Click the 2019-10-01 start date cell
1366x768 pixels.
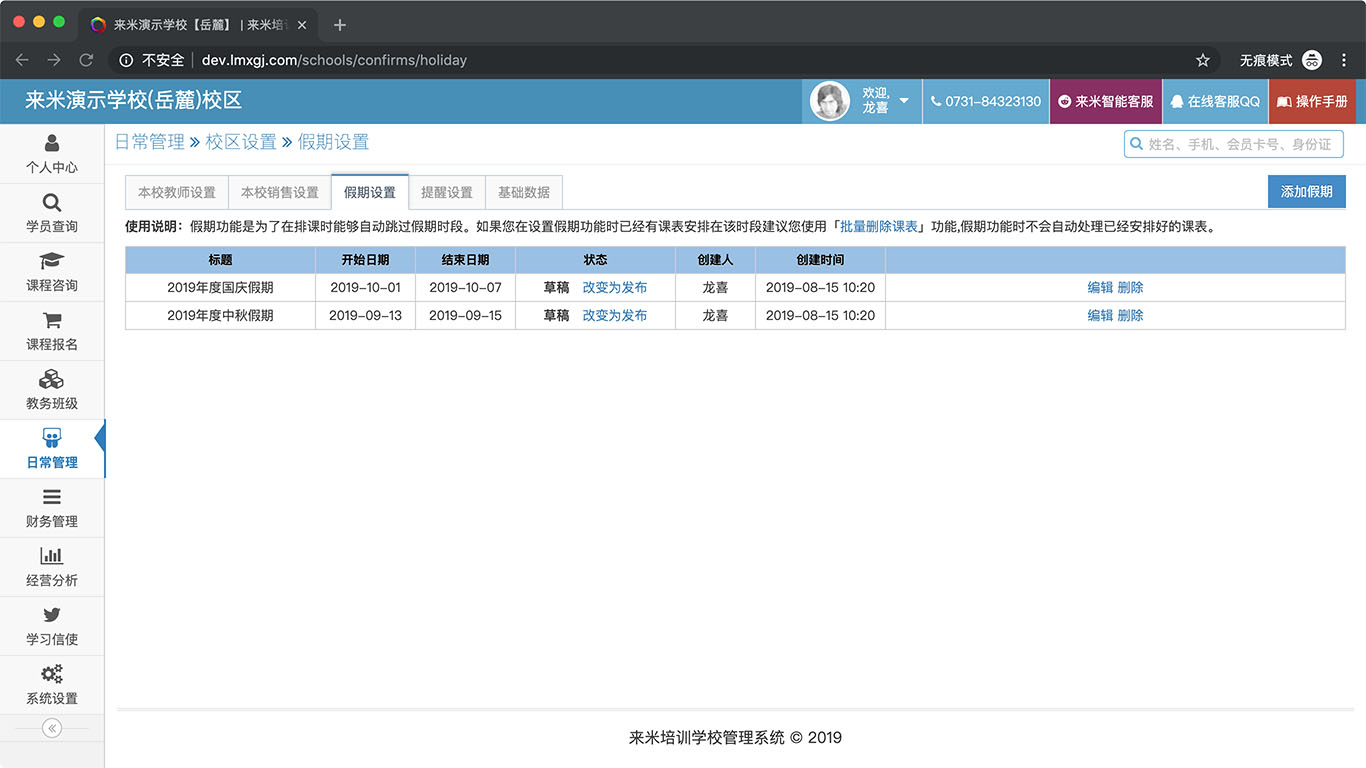(x=365, y=287)
